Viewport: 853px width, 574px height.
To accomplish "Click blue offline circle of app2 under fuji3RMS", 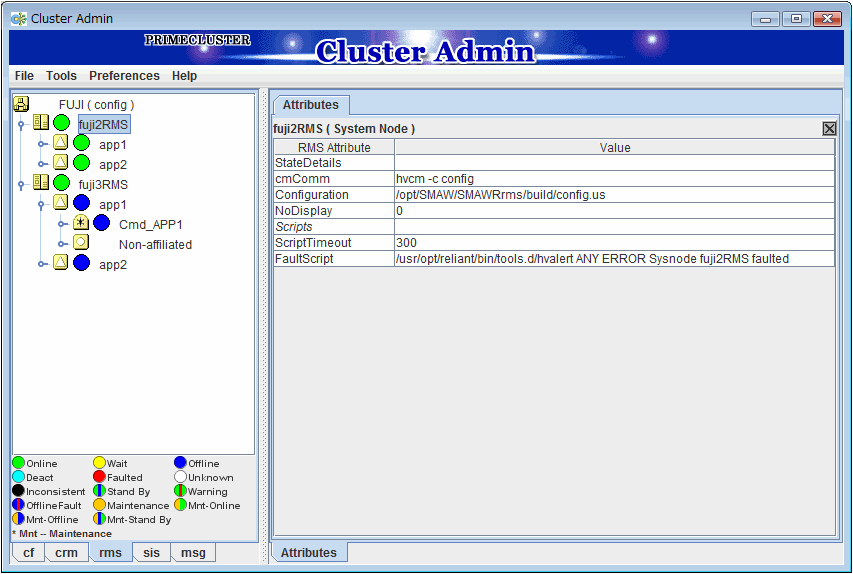I will click(x=82, y=263).
